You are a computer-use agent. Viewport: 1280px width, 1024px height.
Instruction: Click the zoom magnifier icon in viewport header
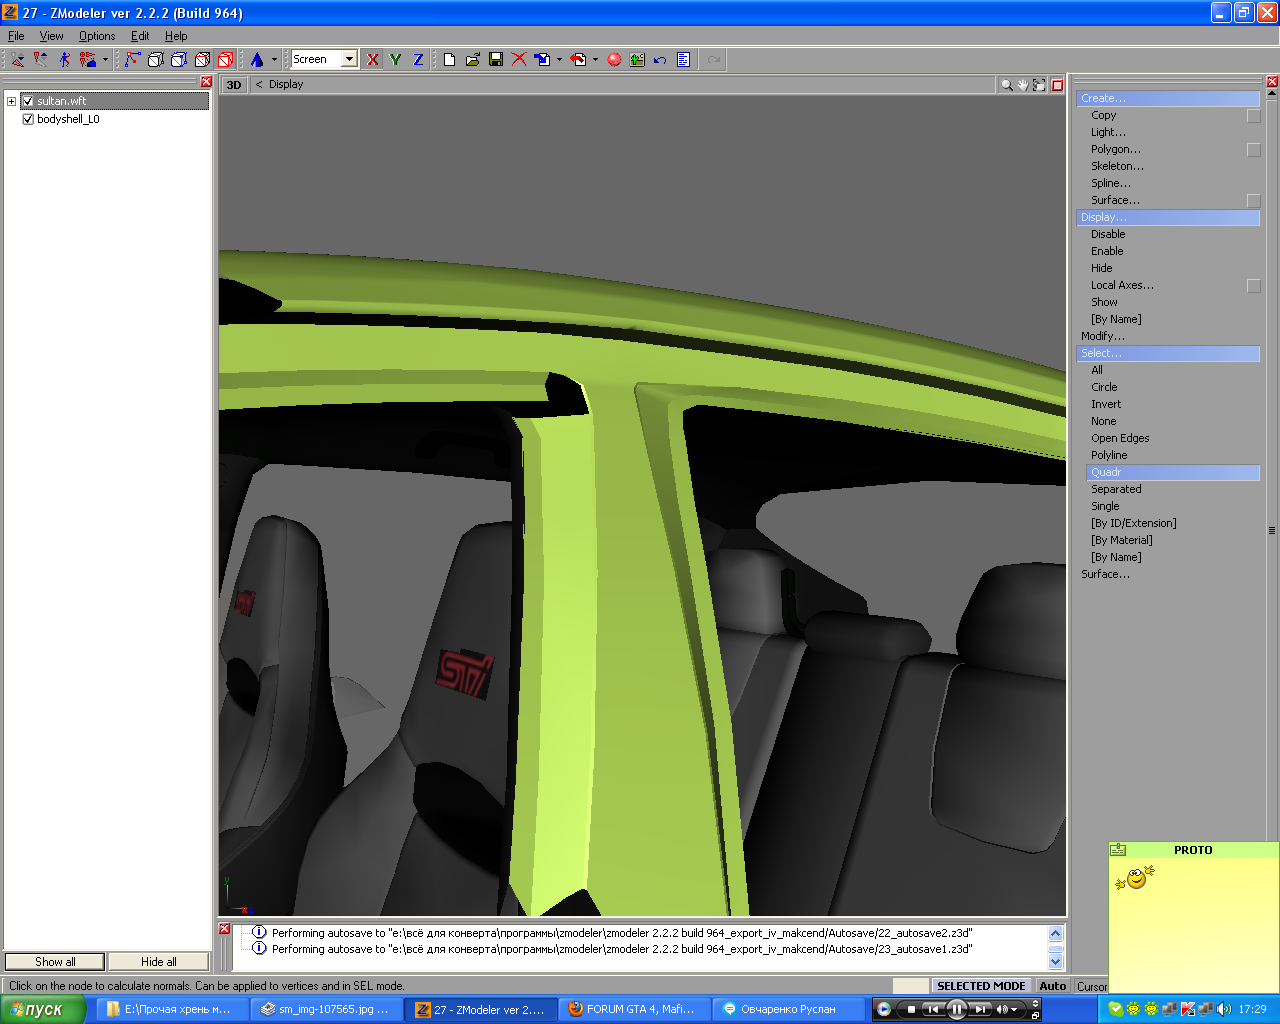(x=1006, y=85)
